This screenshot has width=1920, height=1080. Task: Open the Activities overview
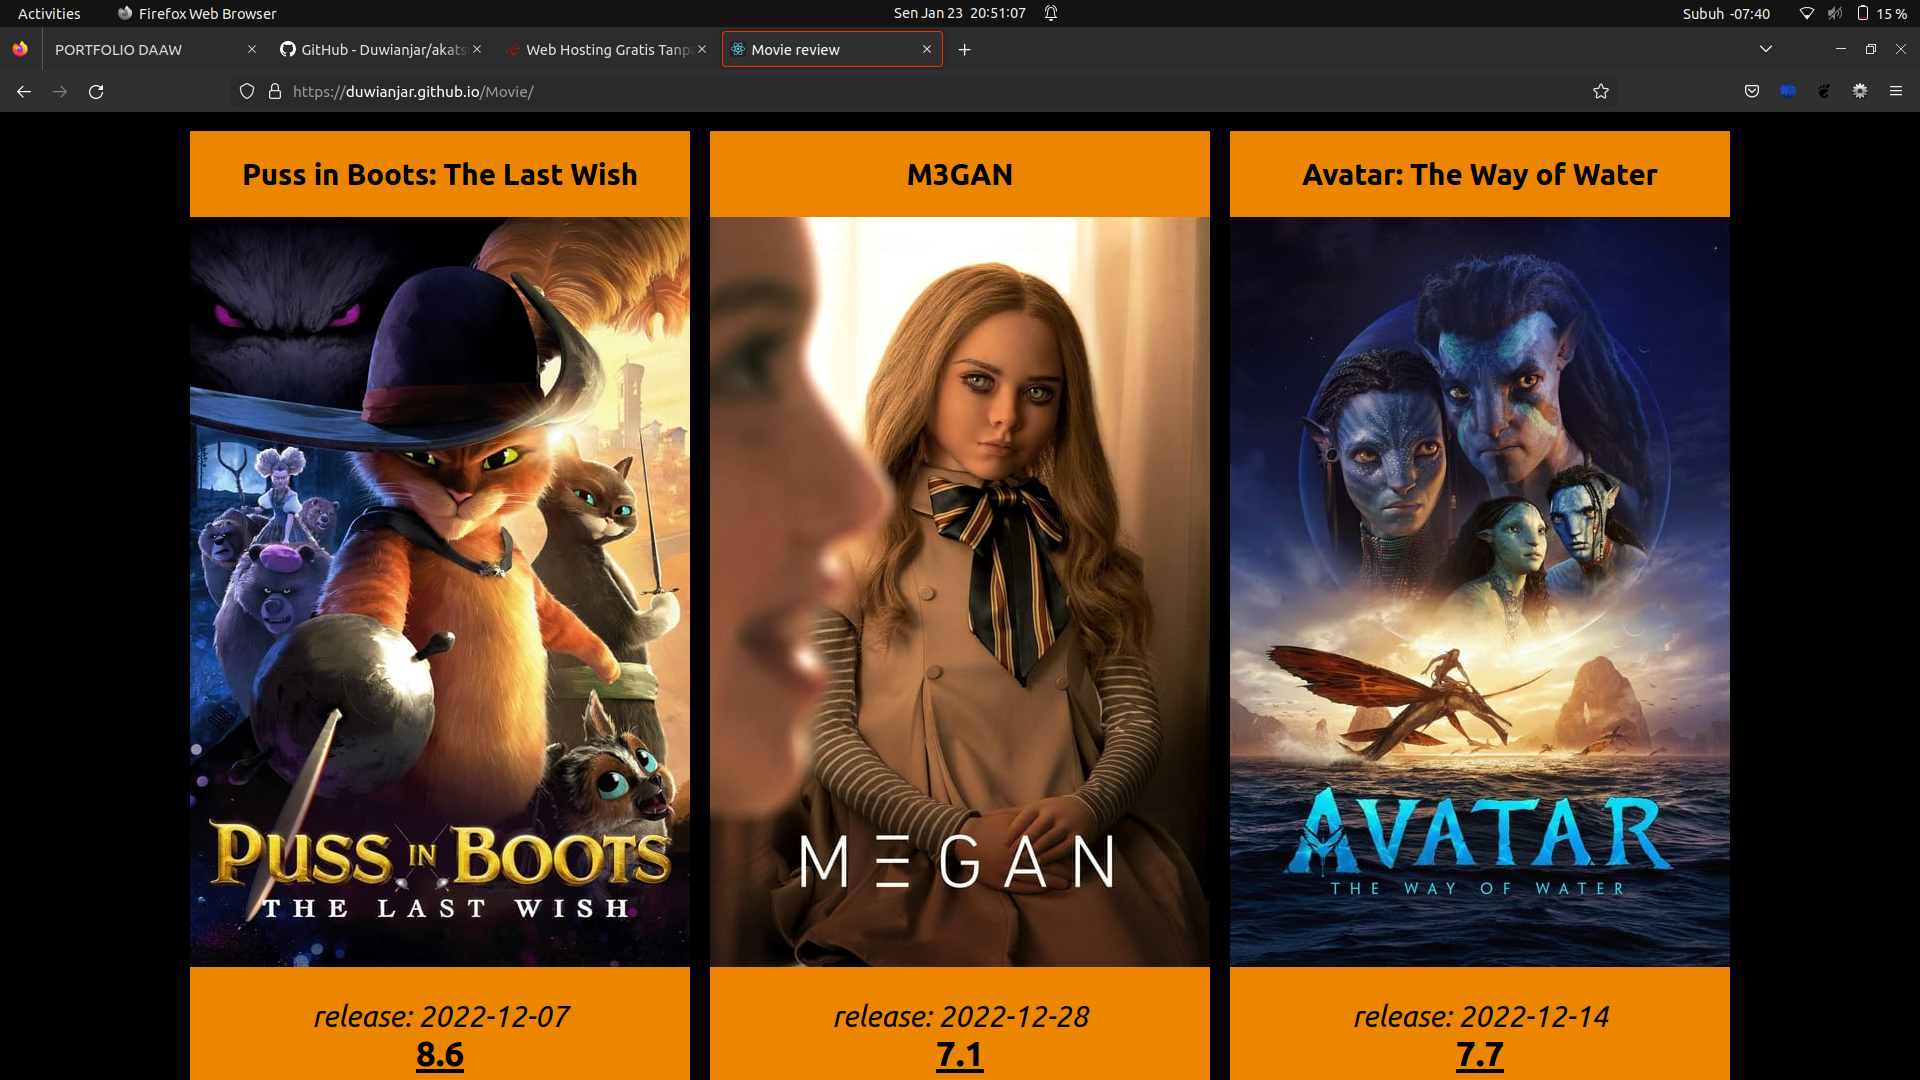[x=49, y=13]
